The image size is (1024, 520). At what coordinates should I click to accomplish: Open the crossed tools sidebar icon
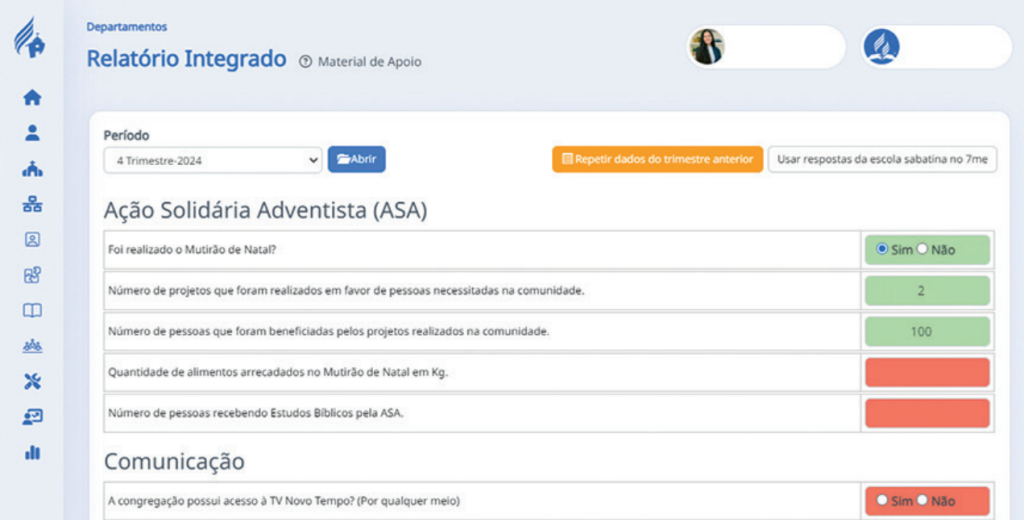click(x=32, y=381)
